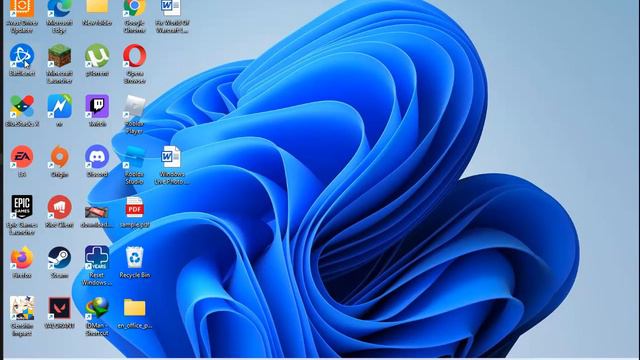Select the en_office folder

pyautogui.click(x=135, y=307)
